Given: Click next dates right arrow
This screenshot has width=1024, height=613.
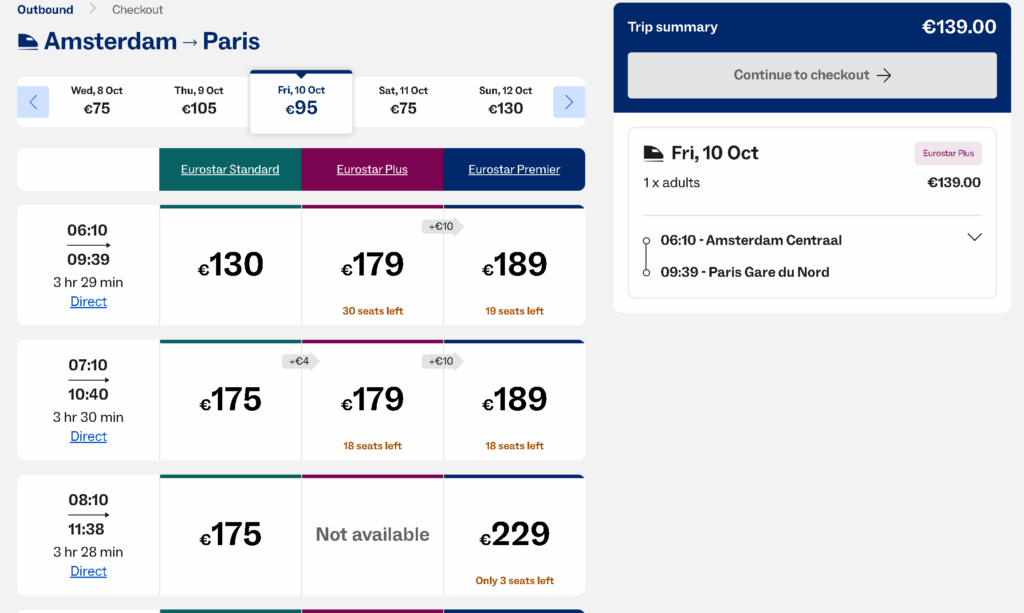Looking at the screenshot, I should click(569, 101).
